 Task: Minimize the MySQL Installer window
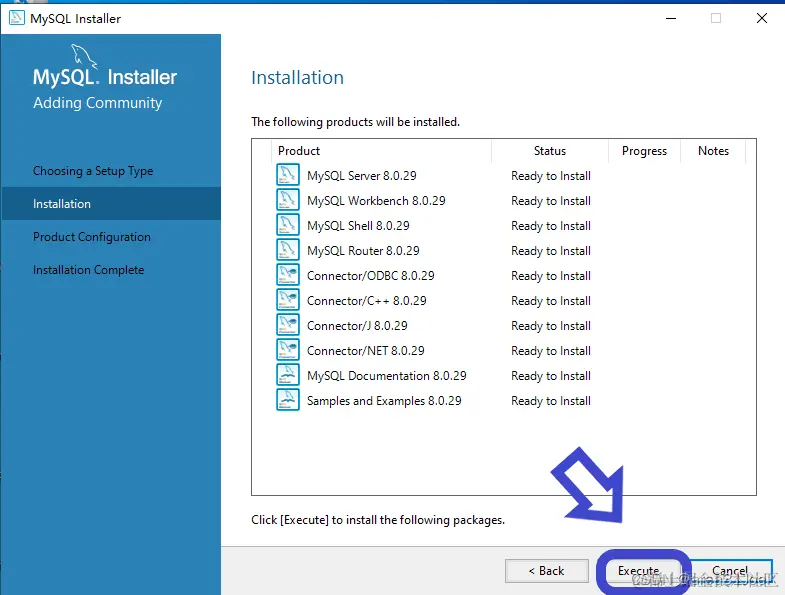671,19
